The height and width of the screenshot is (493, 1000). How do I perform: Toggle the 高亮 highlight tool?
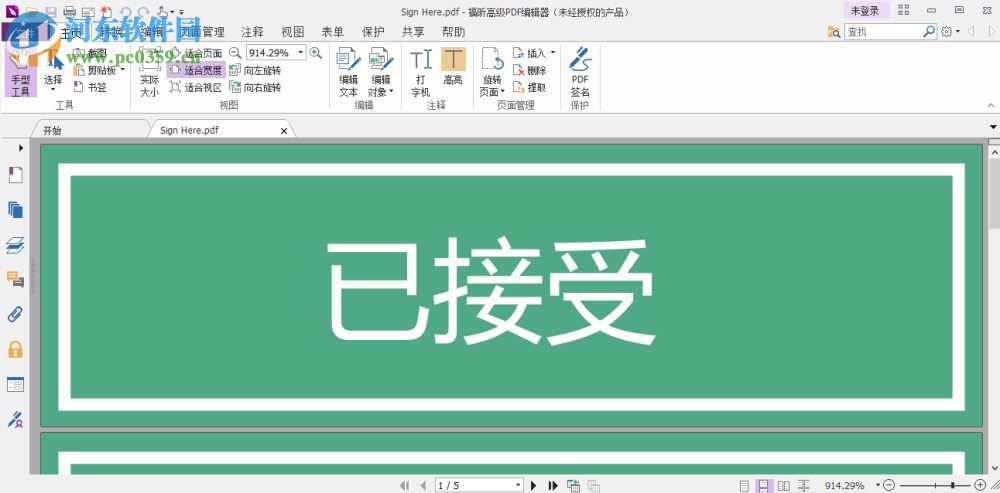tap(453, 66)
